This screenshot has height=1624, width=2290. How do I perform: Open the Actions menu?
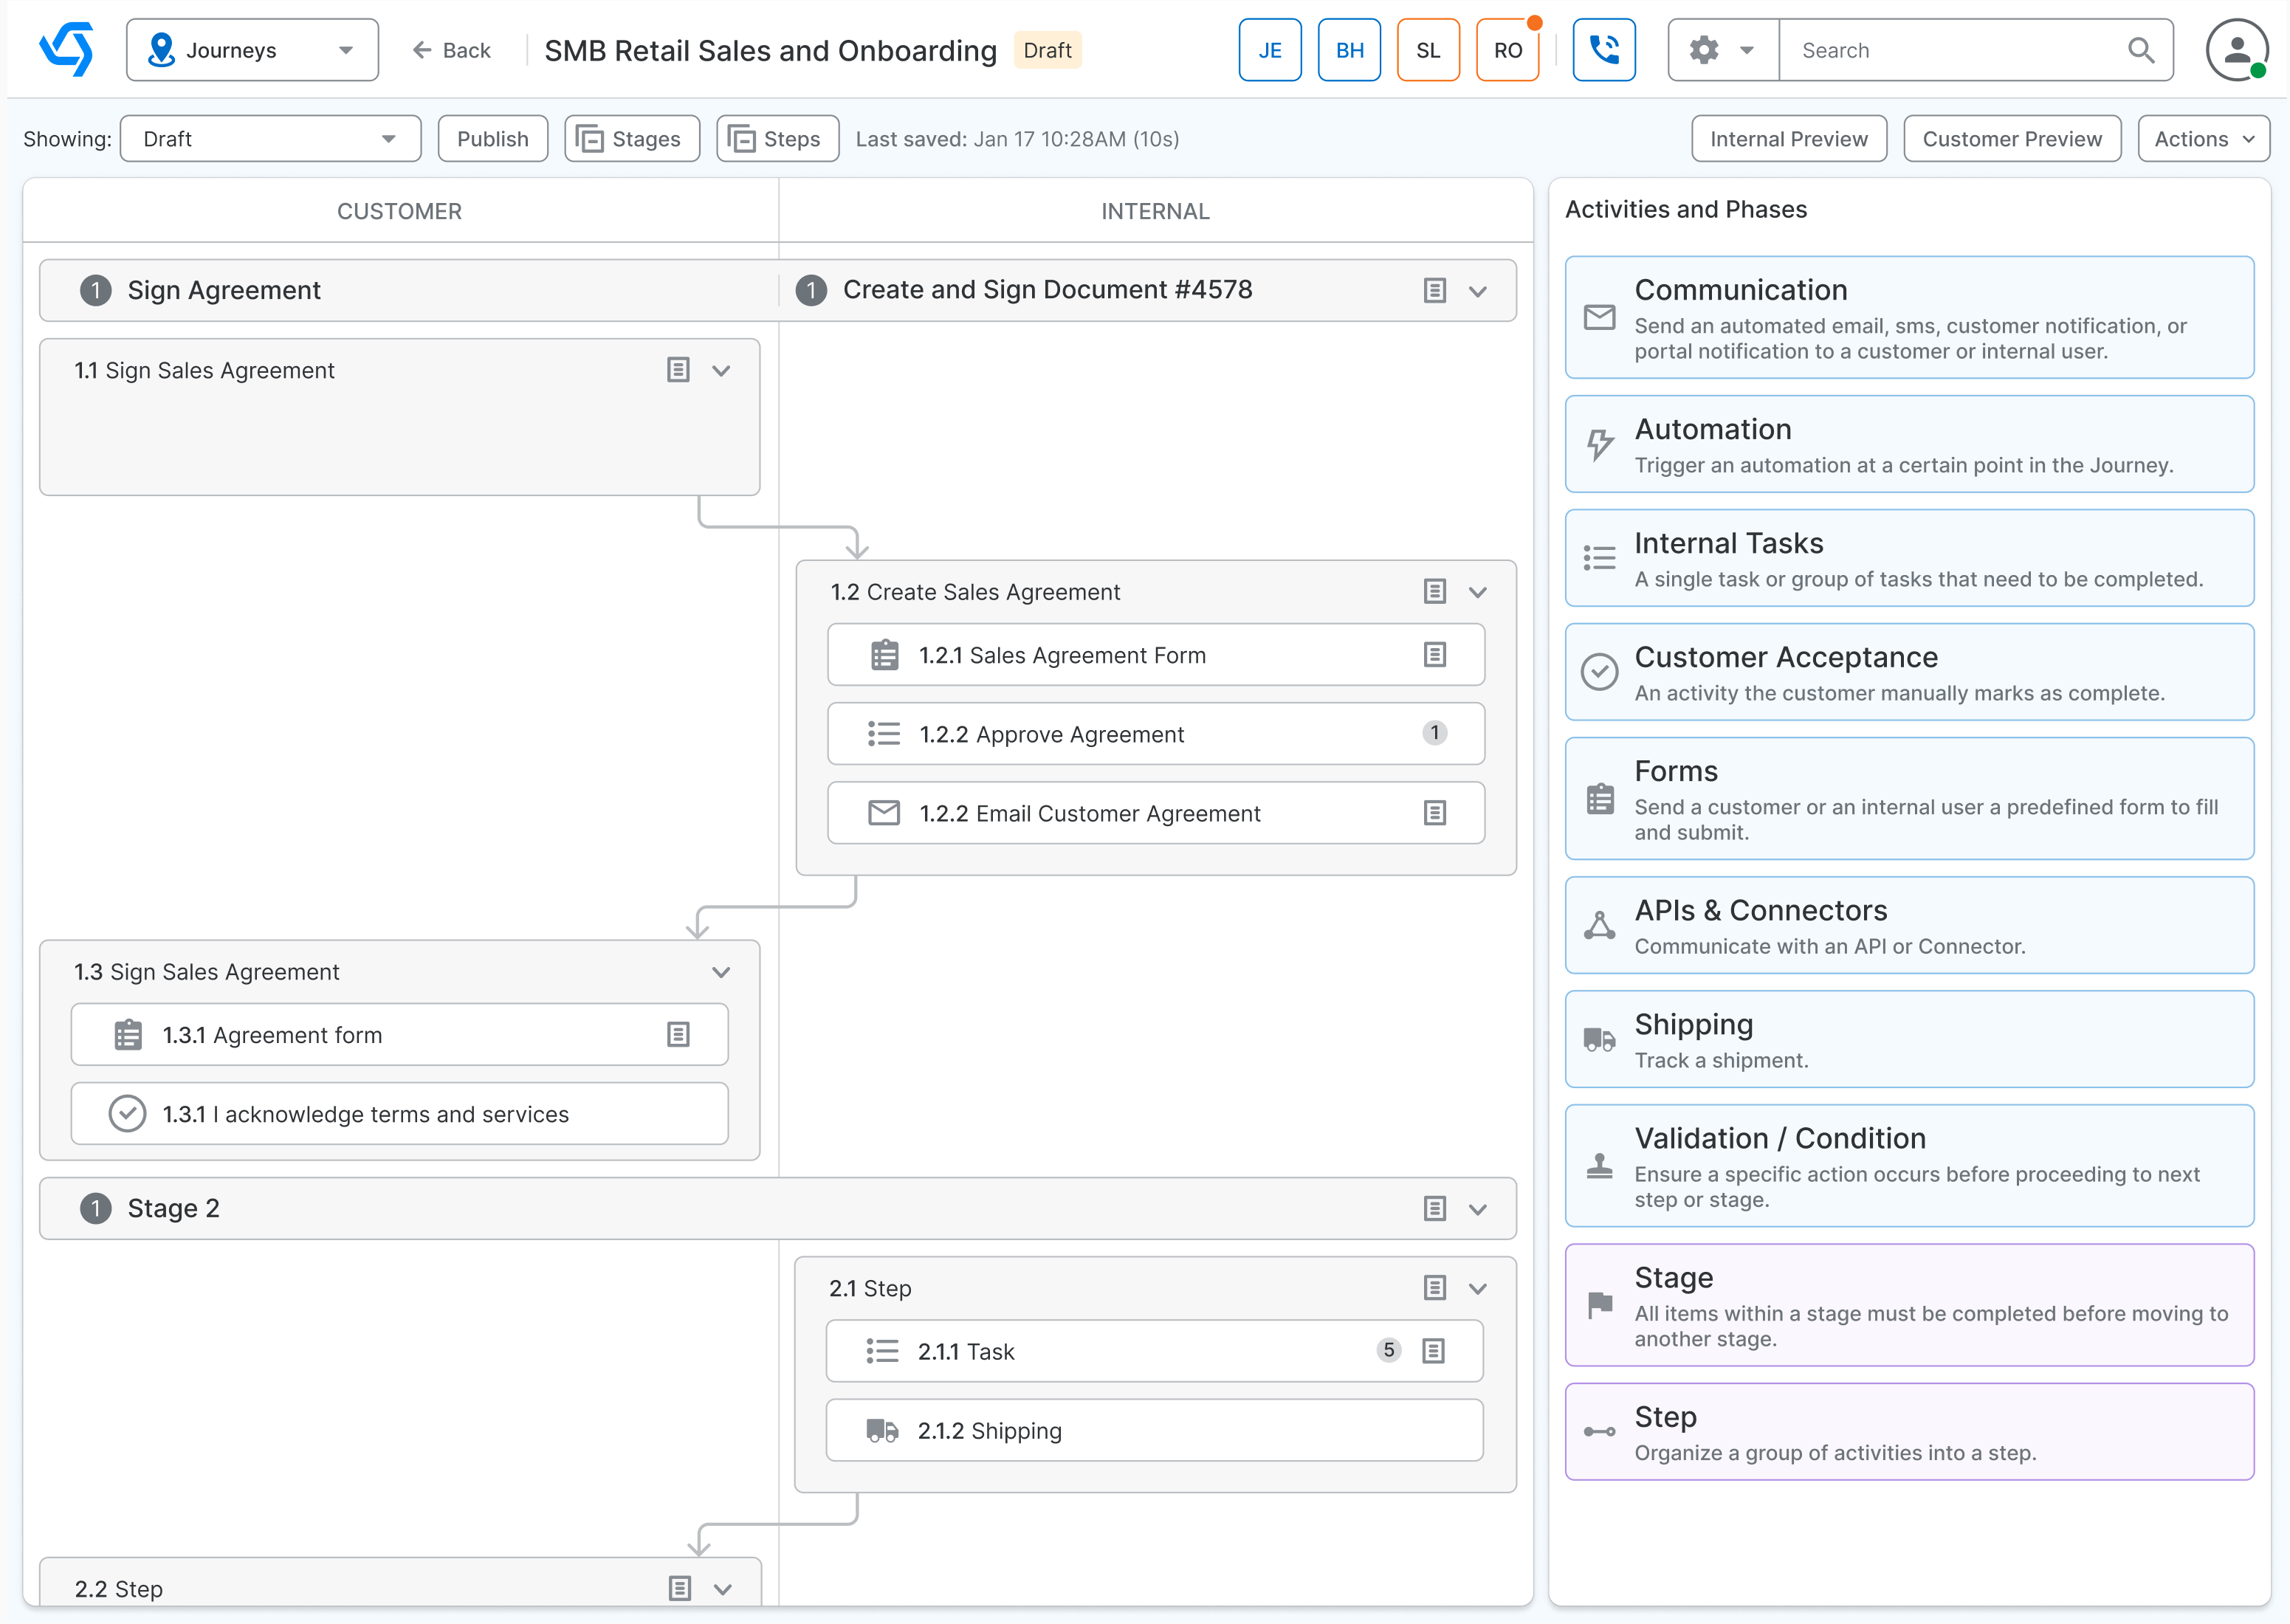(x=2203, y=138)
